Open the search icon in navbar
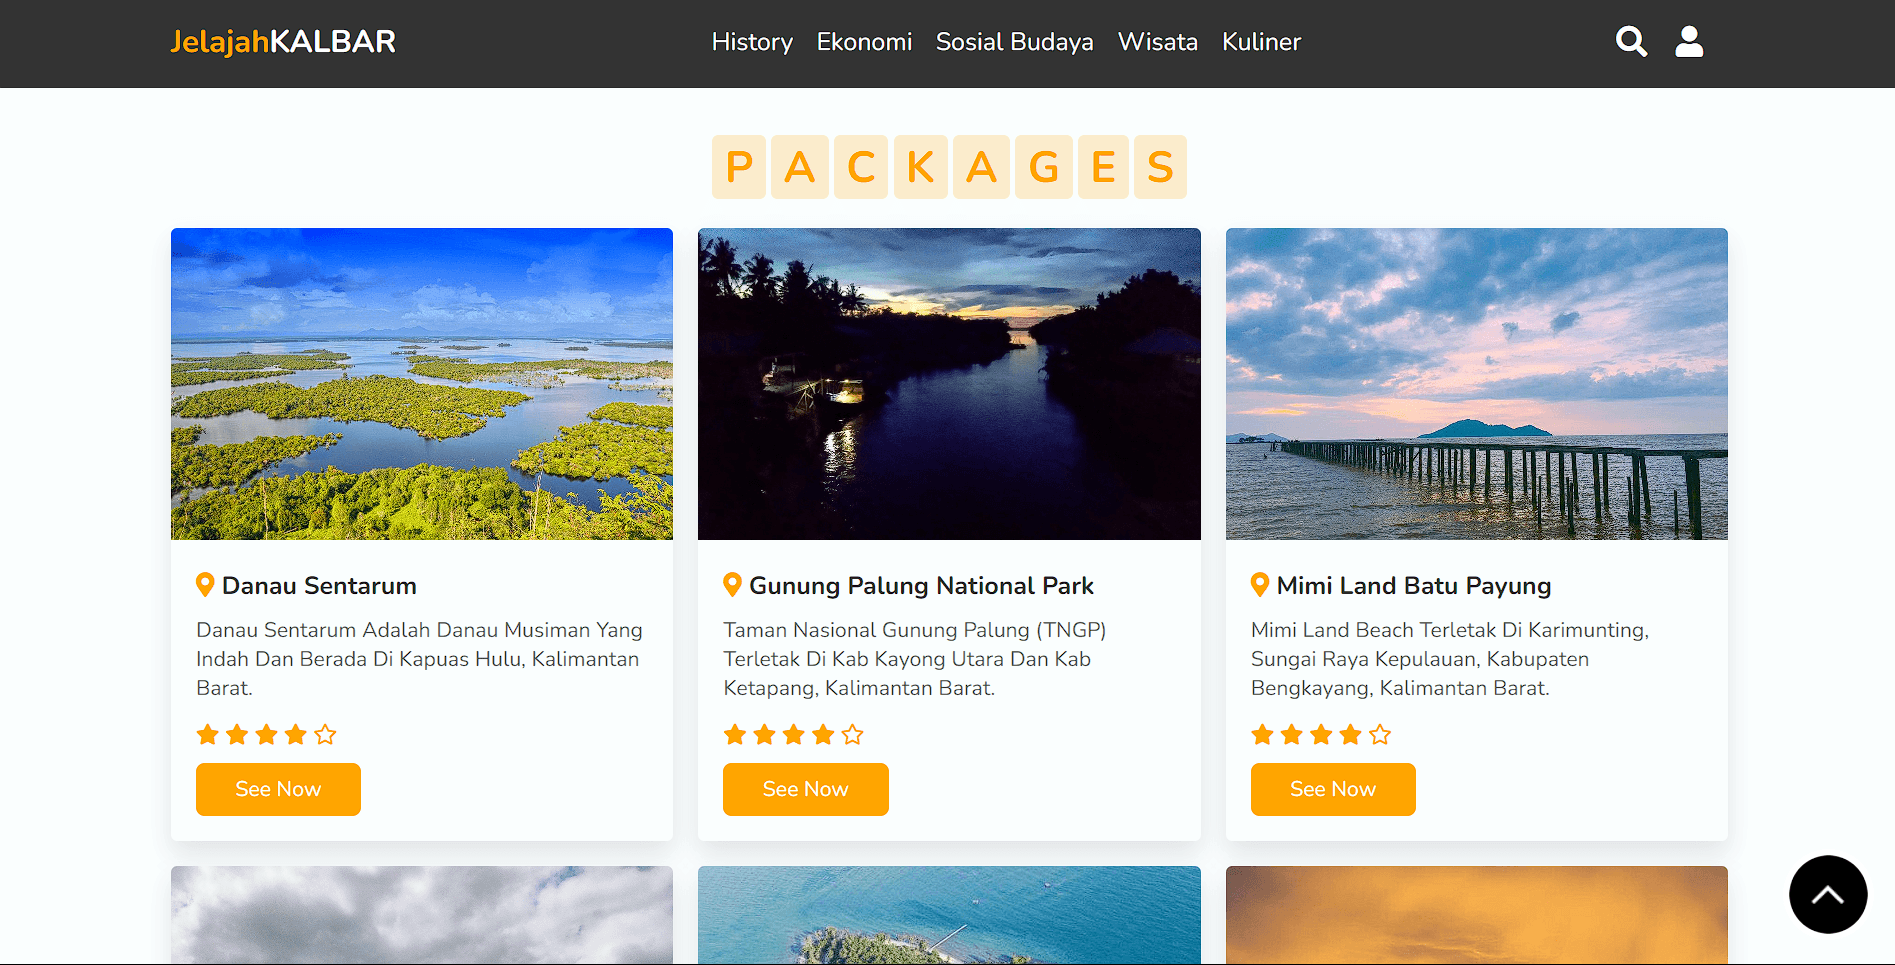 click(x=1631, y=41)
